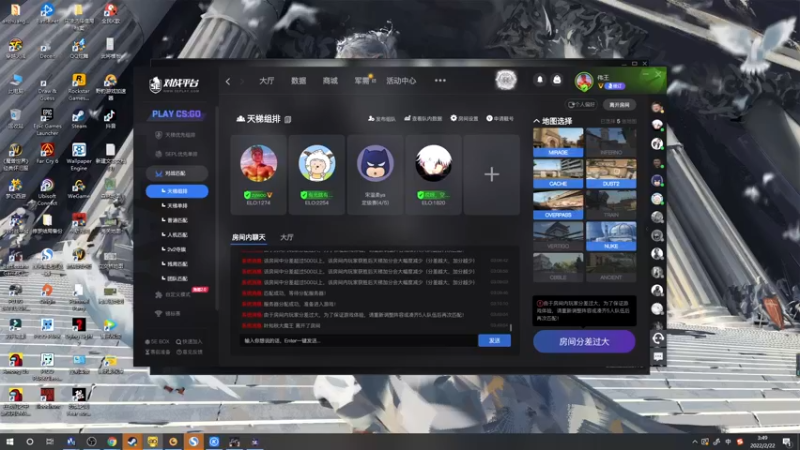The width and height of the screenshot is (800, 450).
Task: Click the 房间分差过大 match button
Action: coord(584,341)
